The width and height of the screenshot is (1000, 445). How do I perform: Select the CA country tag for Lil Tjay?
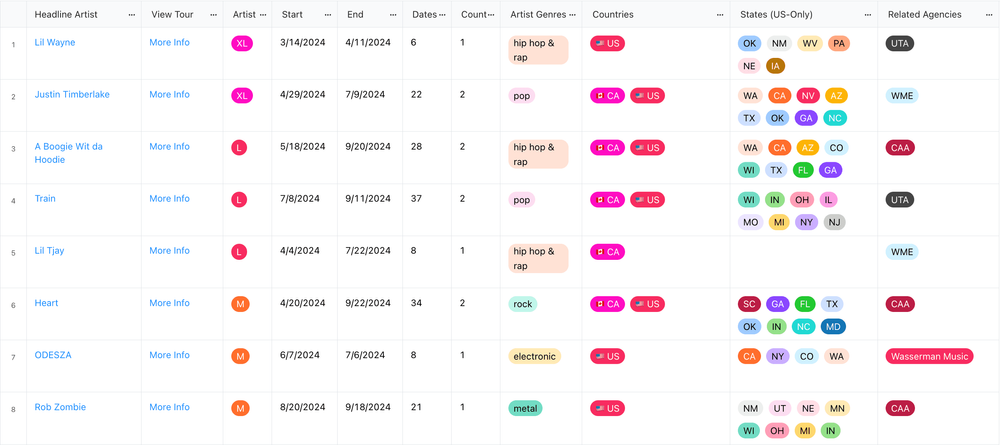tap(607, 252)
